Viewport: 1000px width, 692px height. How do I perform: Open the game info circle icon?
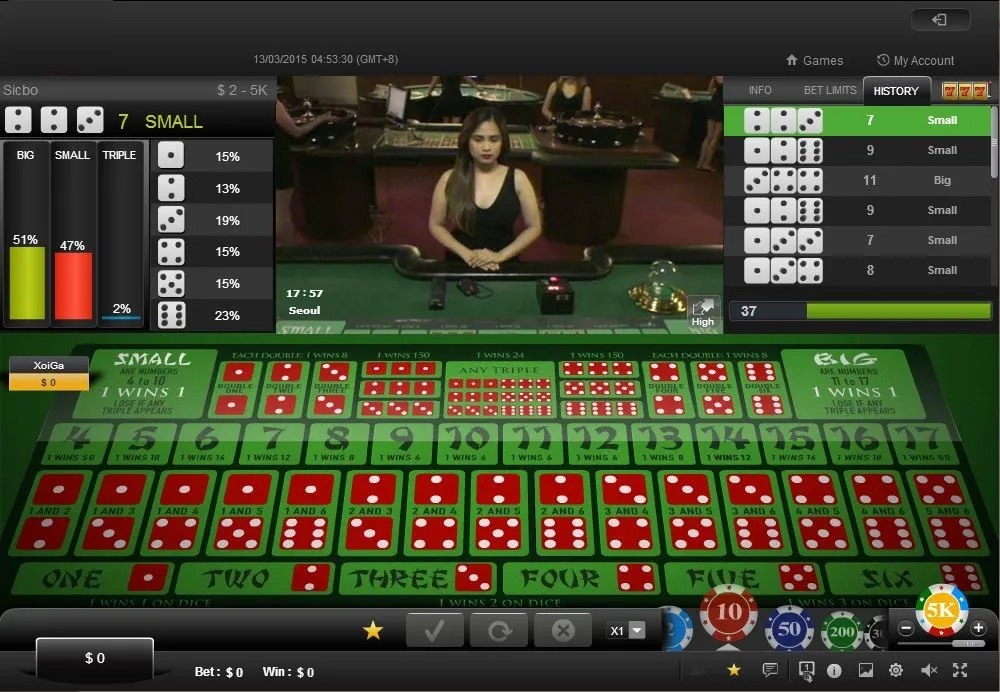point(834,670)
